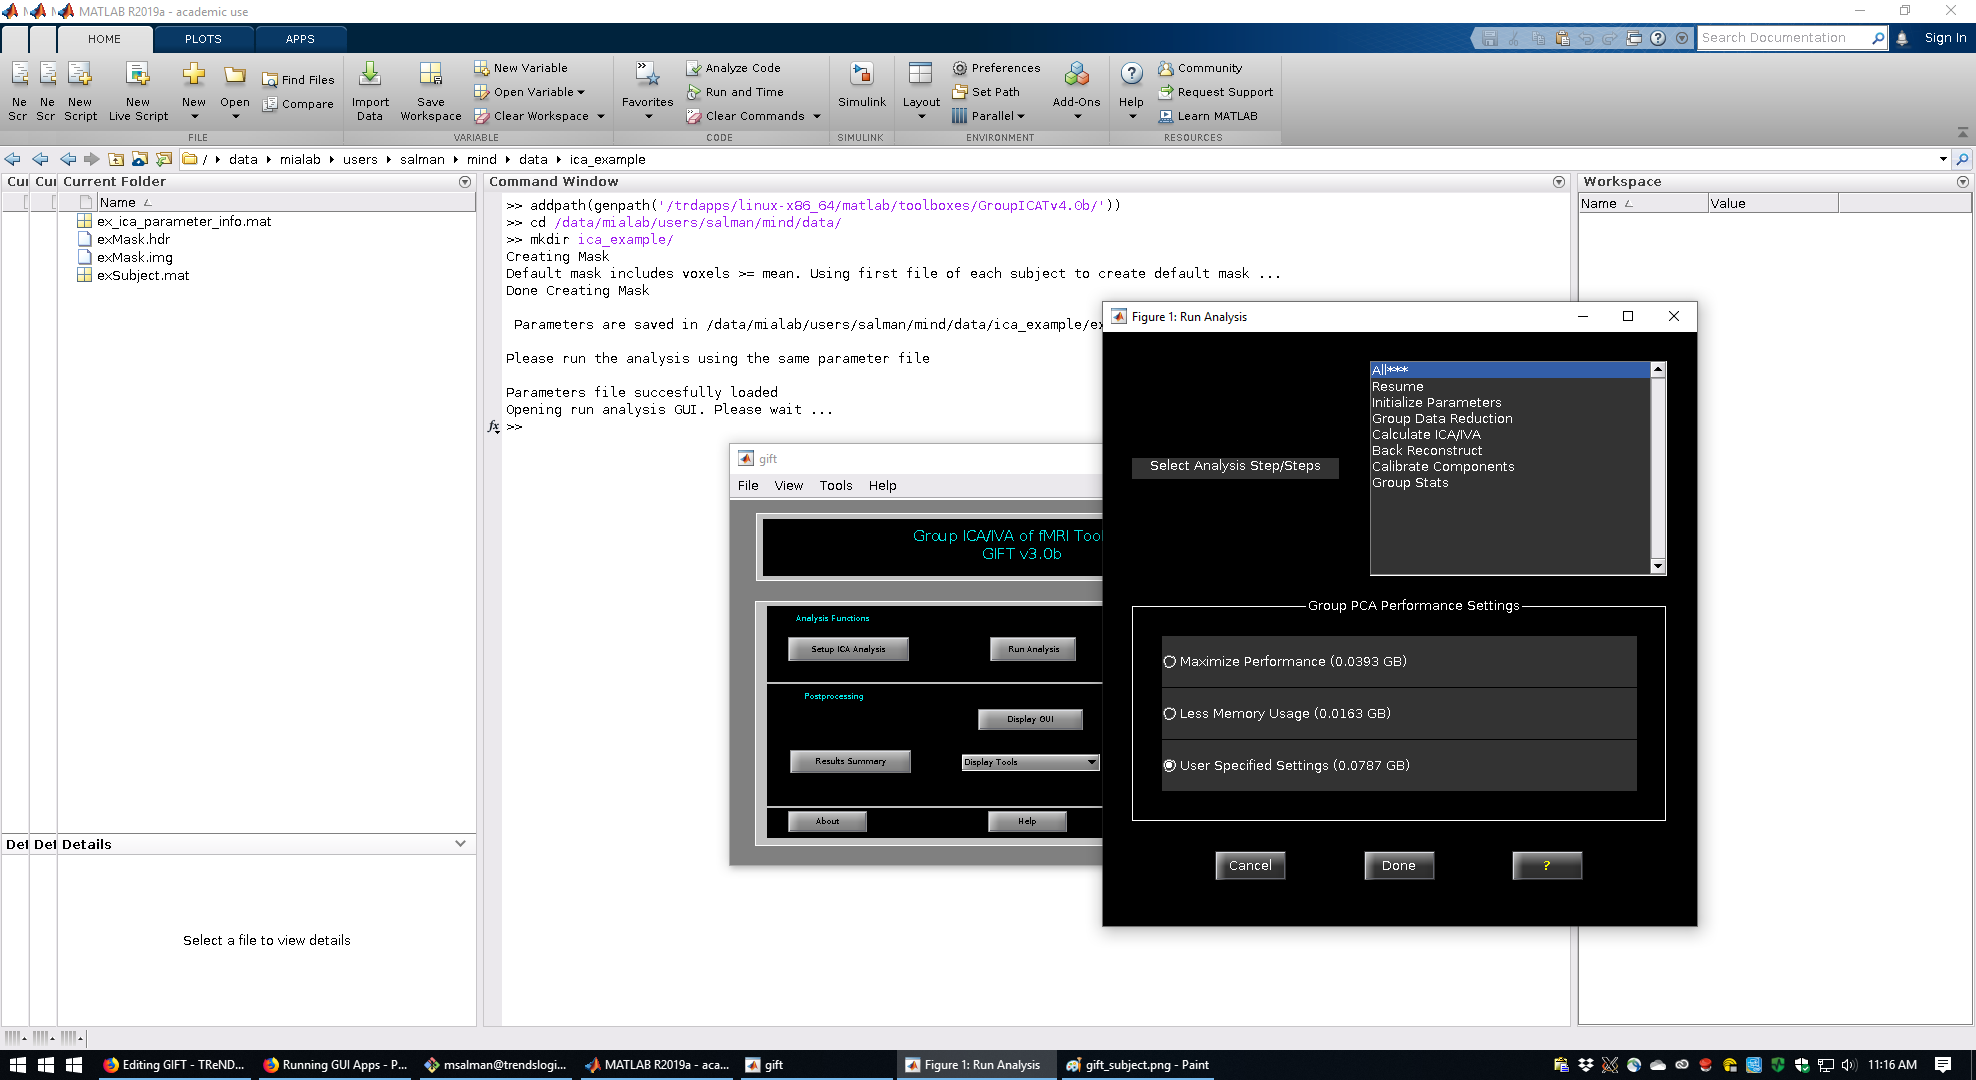Click in the Search Documentation field
1976x1080 pixels.
1784,38
